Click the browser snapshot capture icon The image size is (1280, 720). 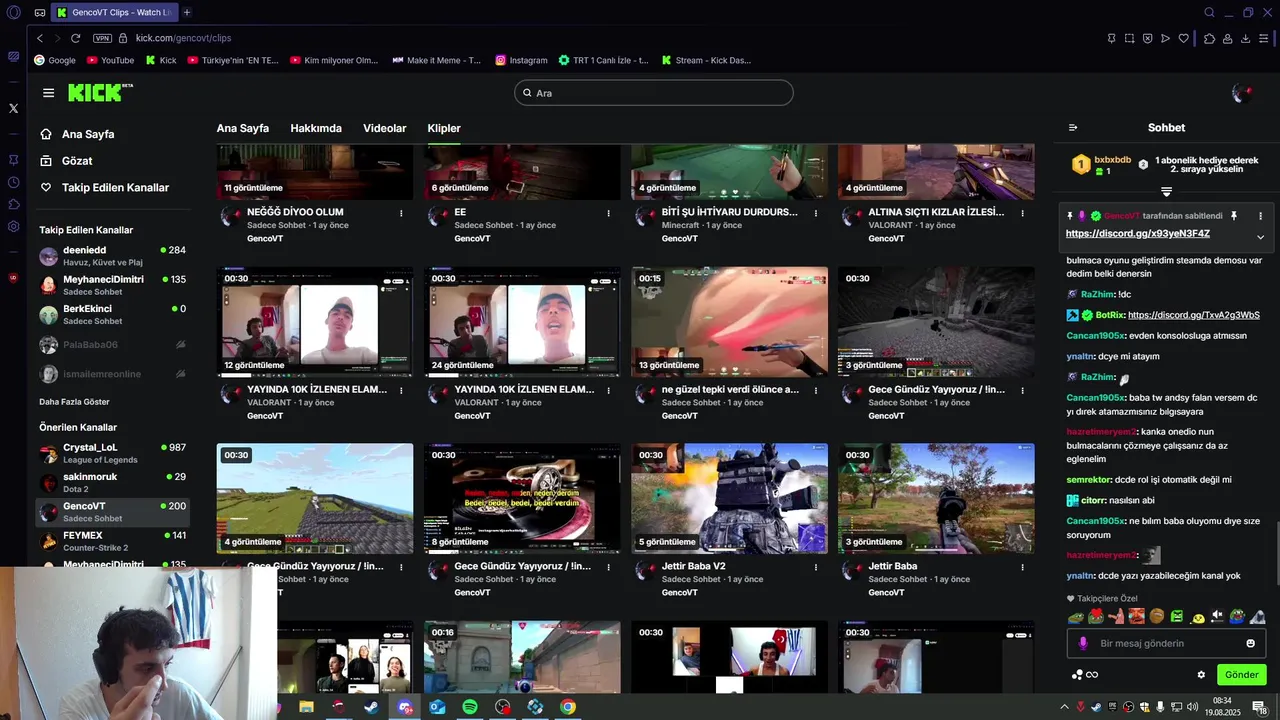coord(1129,38)
